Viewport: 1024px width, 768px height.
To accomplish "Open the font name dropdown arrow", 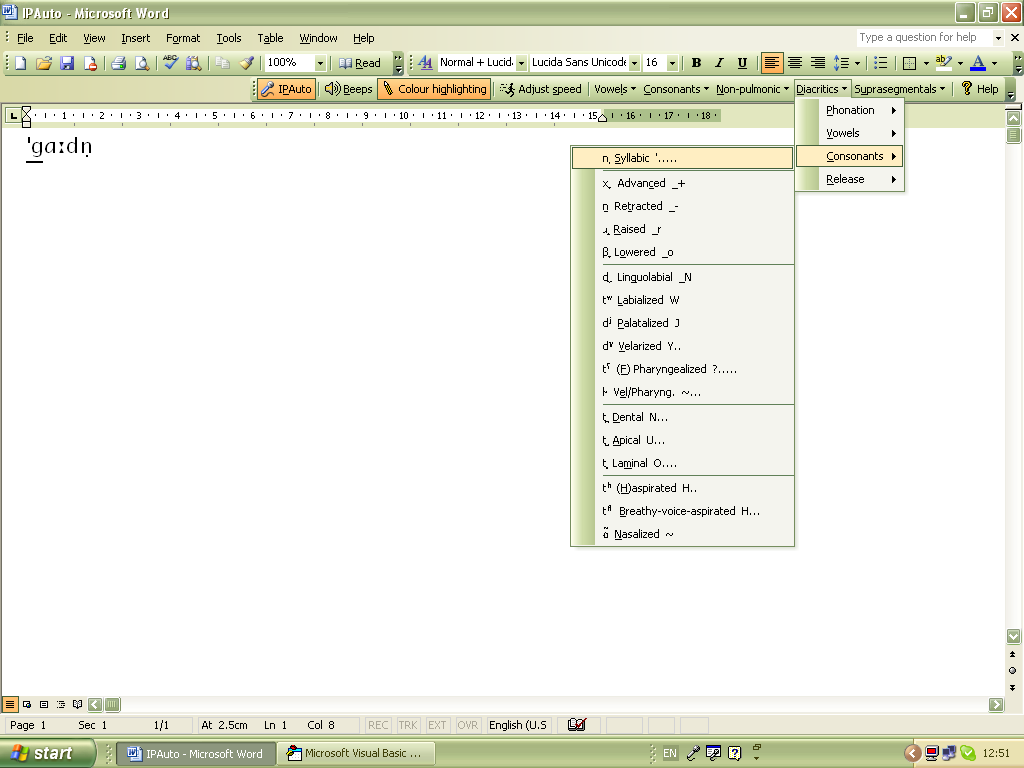I will point(634,62).
